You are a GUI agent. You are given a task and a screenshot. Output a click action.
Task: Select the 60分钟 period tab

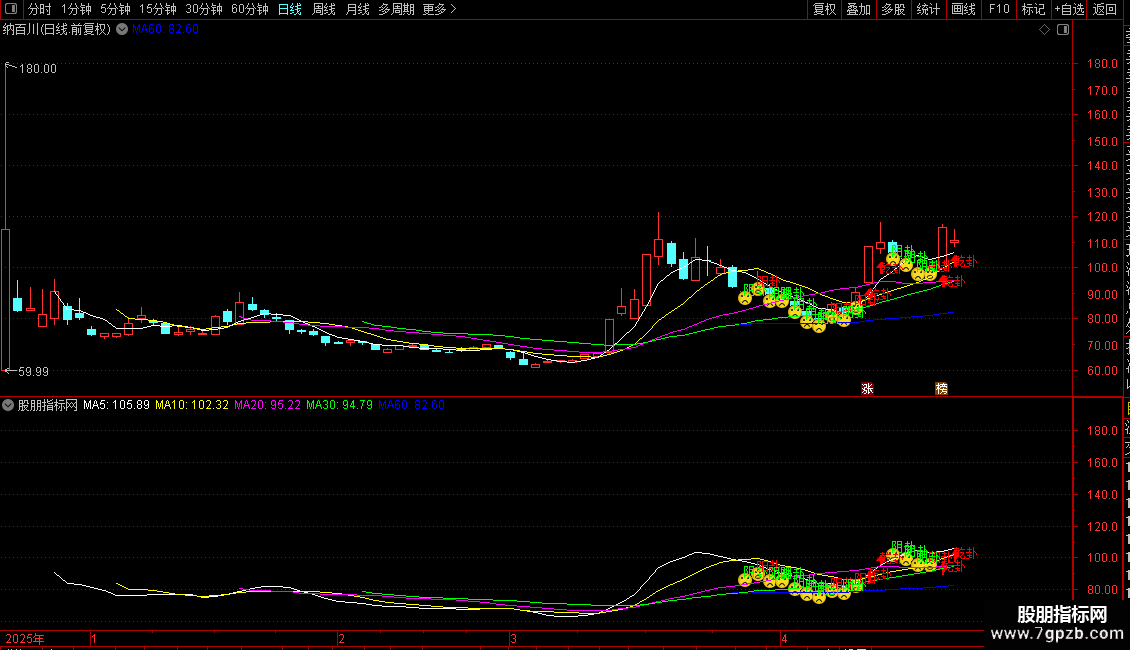pos(249,9)
